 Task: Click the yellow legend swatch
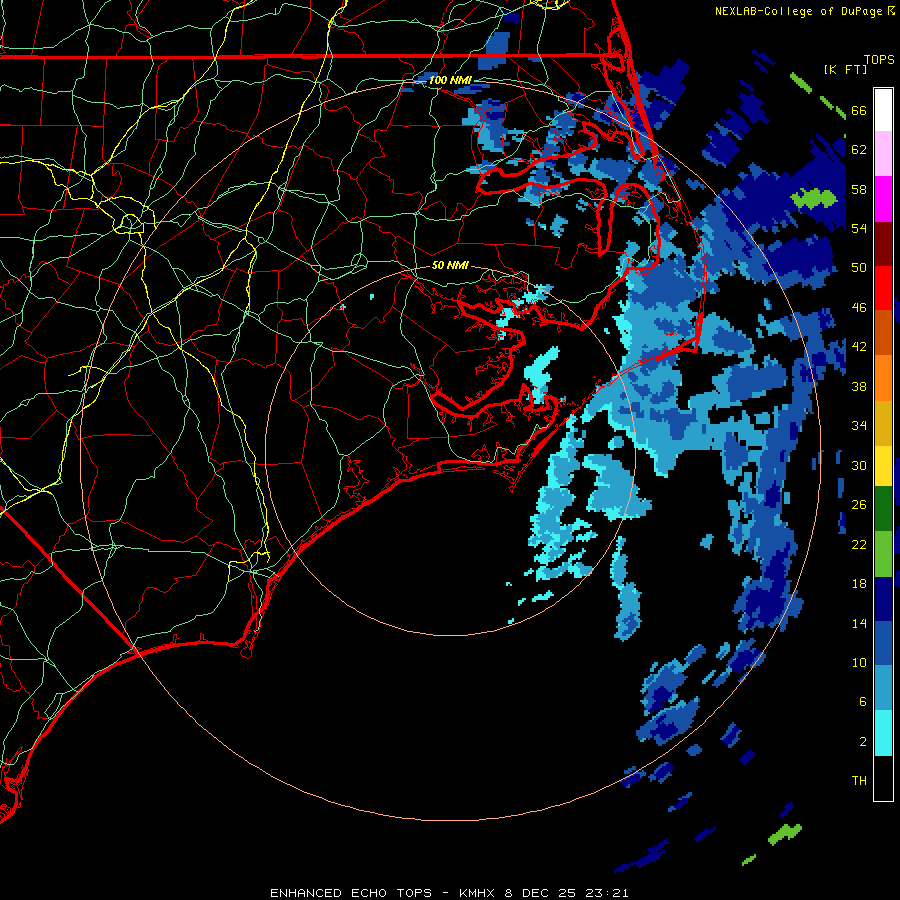(883, 465)
